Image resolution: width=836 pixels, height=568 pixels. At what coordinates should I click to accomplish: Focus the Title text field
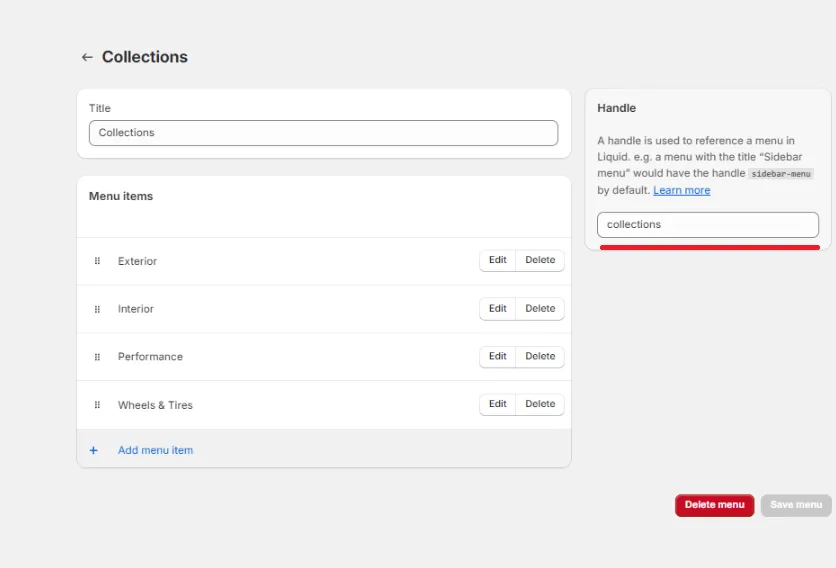pyautogui.click(x=323, y=133)
